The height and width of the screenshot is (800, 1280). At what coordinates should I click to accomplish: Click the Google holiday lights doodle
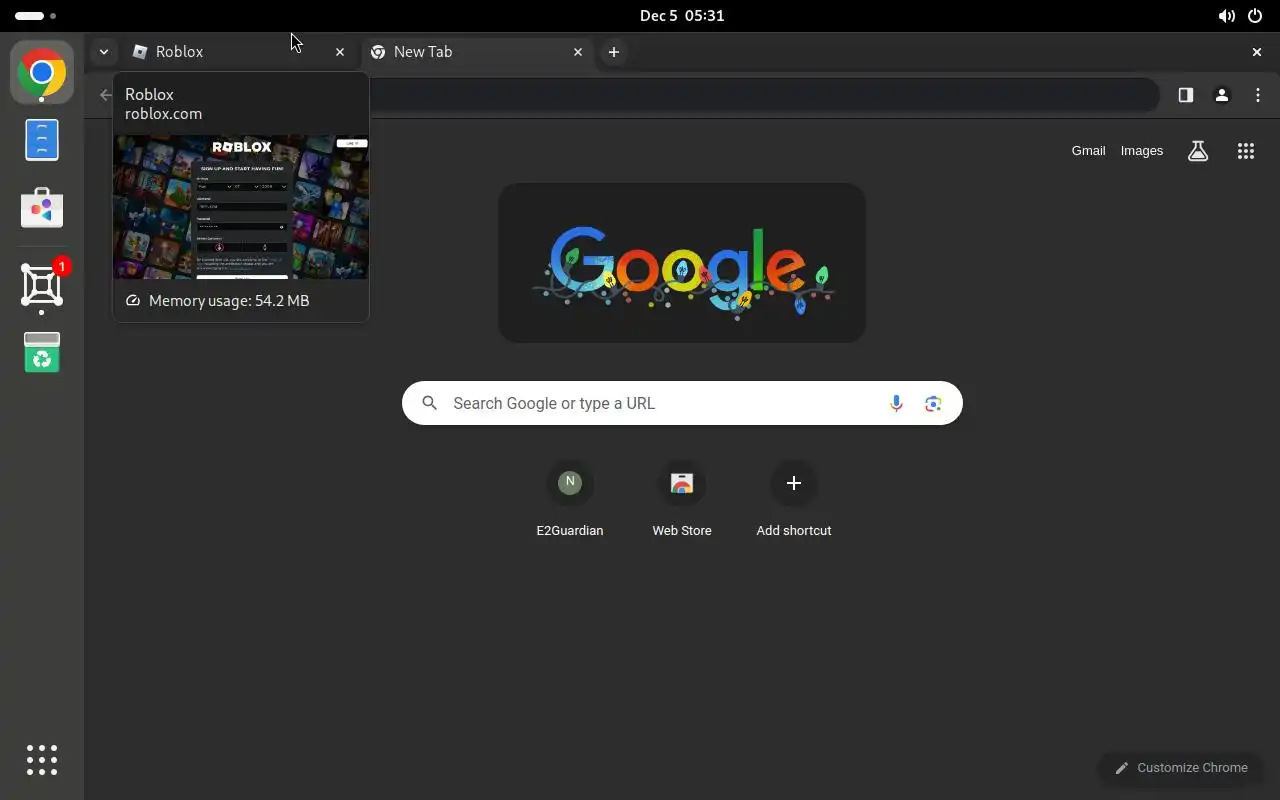click(x=682, y=263)
